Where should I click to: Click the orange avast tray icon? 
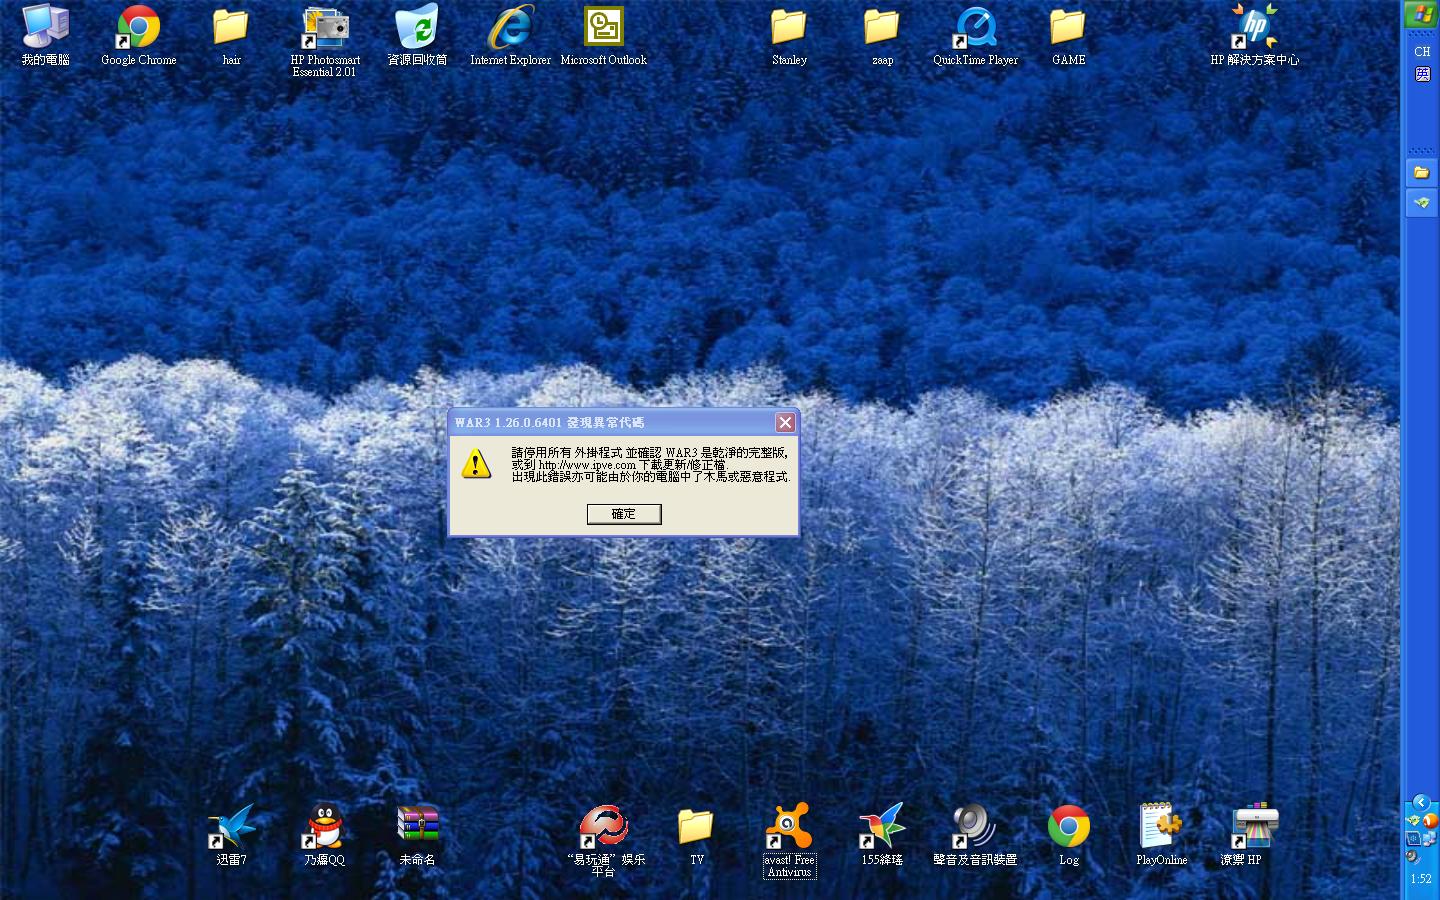(x=1429, y=821)
